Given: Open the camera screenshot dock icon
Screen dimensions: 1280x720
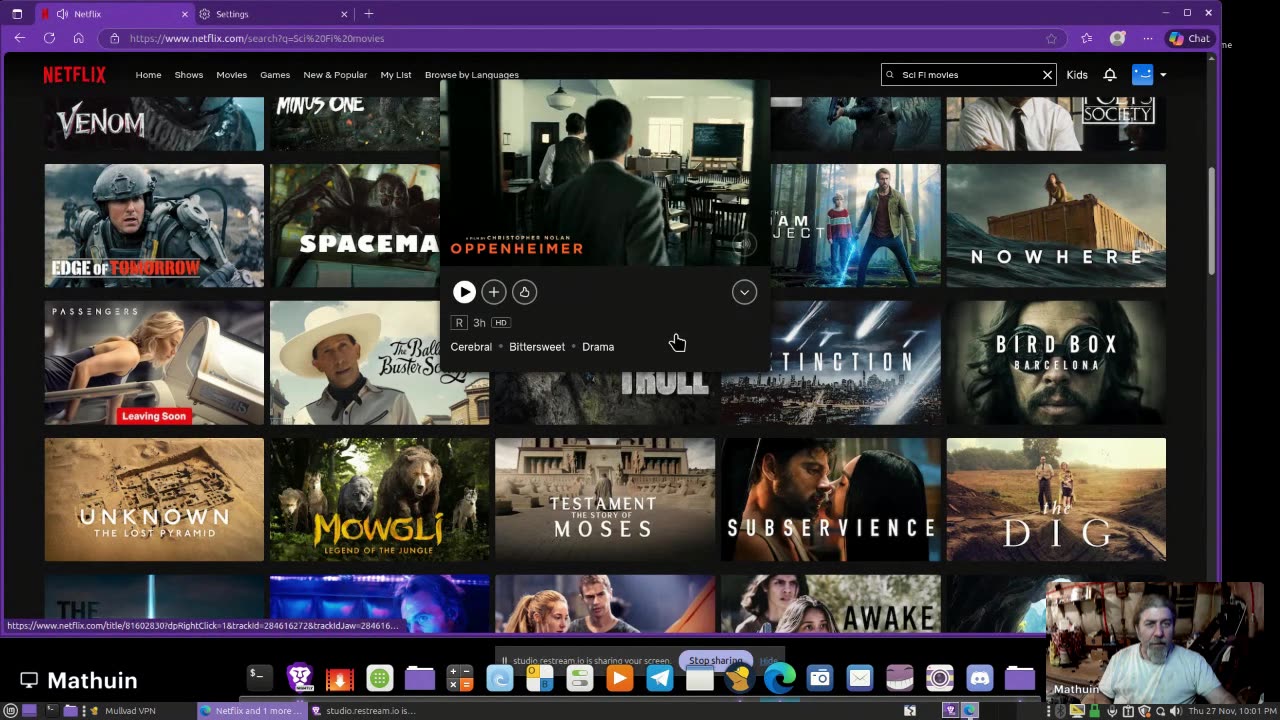Looking at the screenshot, I should point(820,679).
